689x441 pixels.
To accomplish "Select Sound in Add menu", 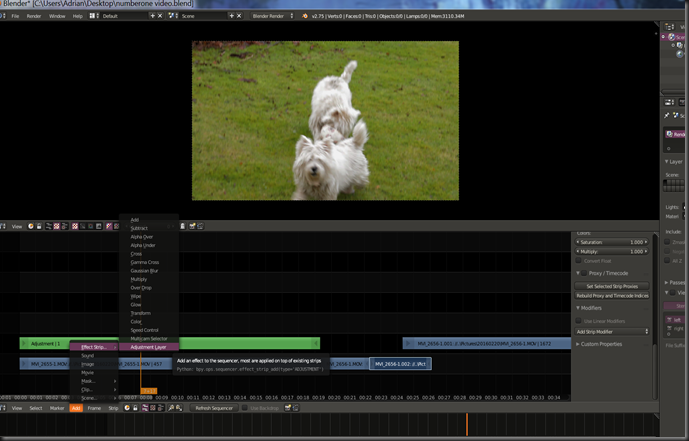I will (94, 356).
